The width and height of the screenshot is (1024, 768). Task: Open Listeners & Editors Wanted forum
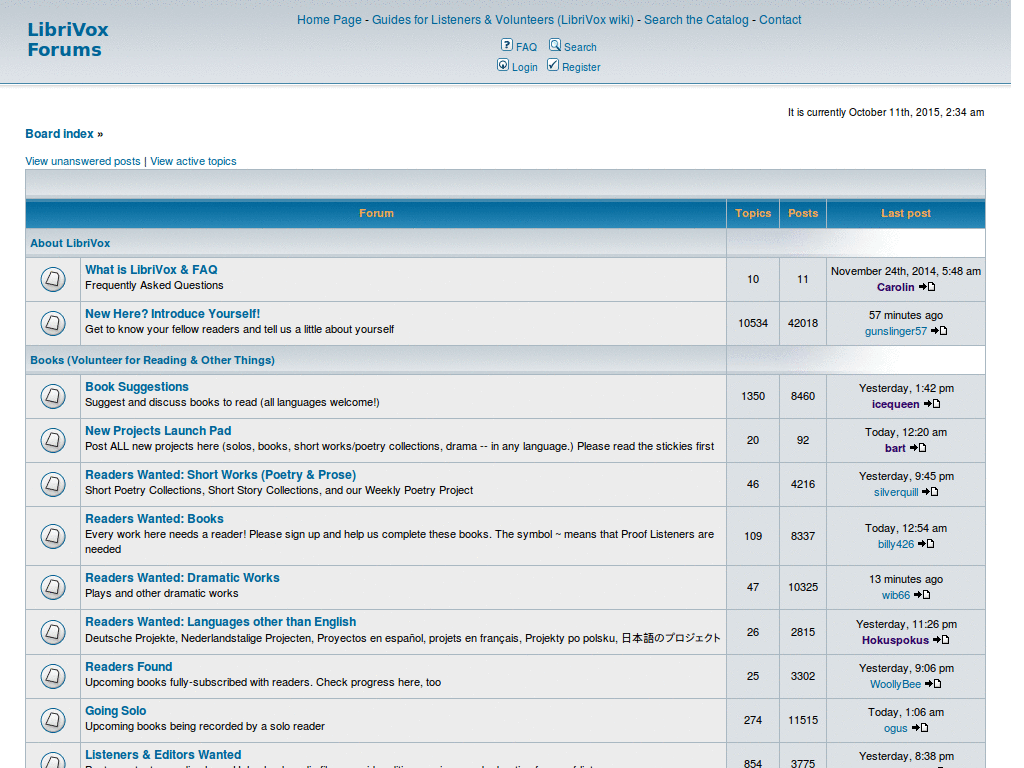[163, 754]
